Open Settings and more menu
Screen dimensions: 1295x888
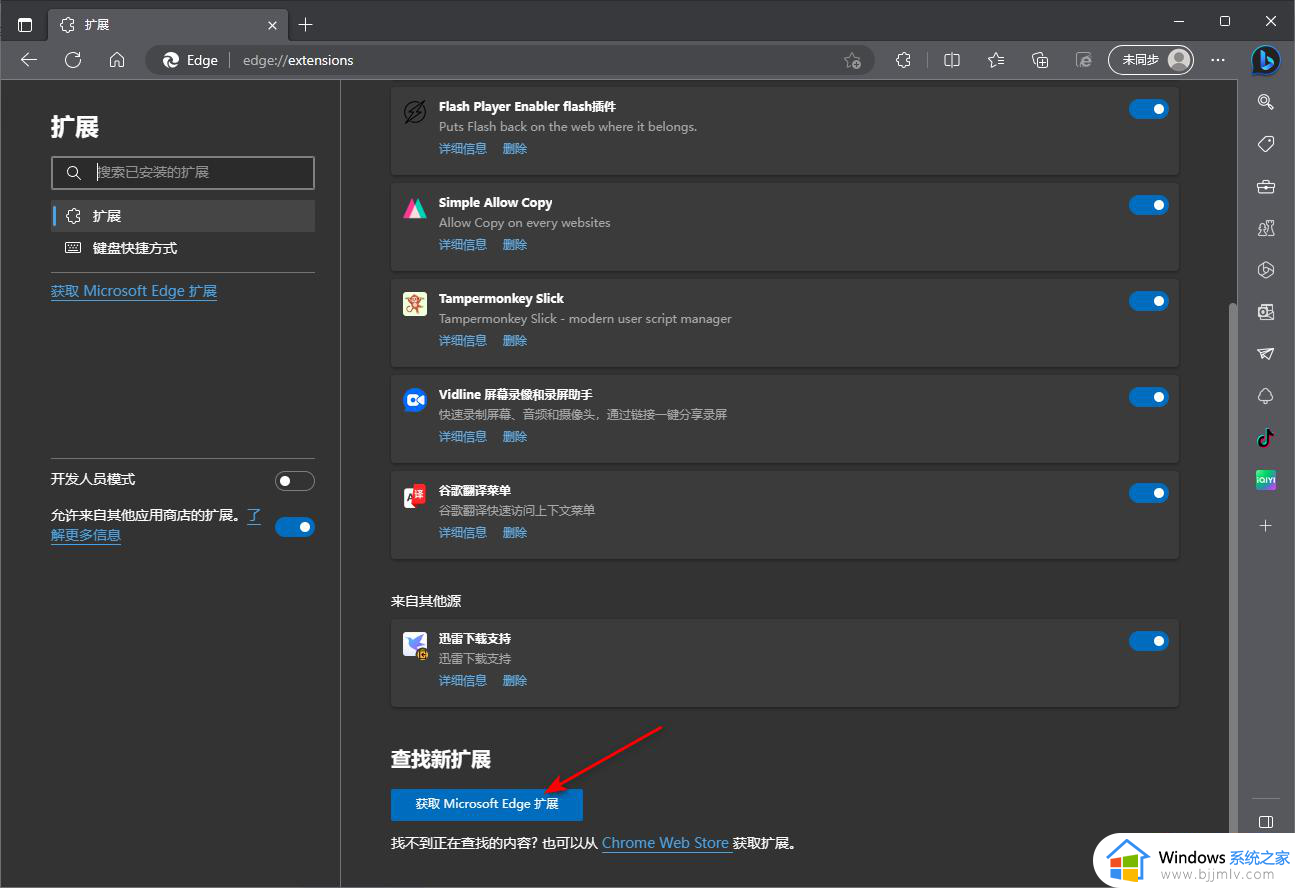click(x=1218, y=60)
